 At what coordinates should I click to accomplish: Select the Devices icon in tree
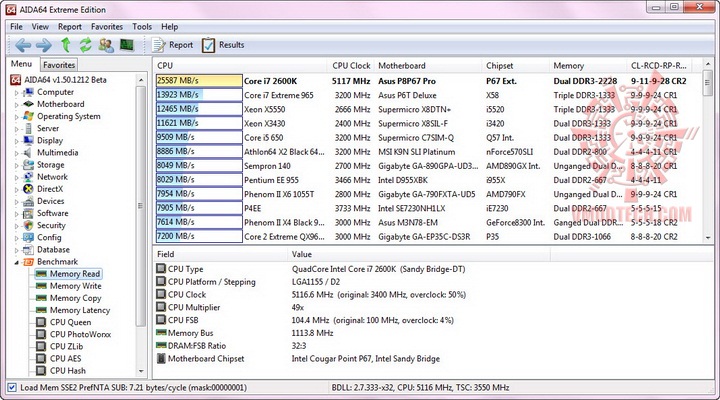[28, 201]
